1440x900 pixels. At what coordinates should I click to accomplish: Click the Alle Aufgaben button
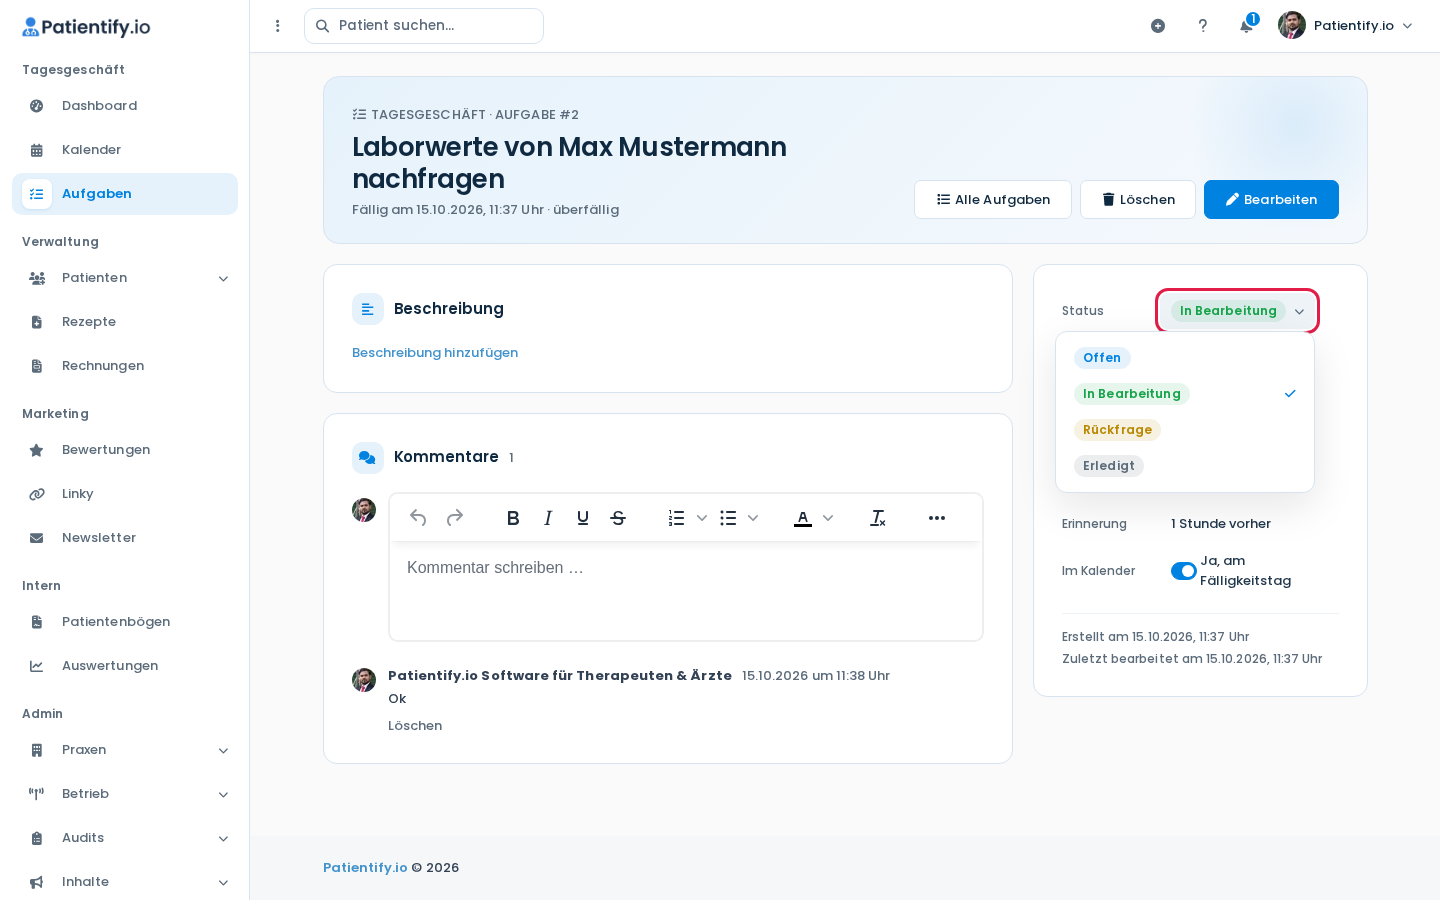point(993,199)
